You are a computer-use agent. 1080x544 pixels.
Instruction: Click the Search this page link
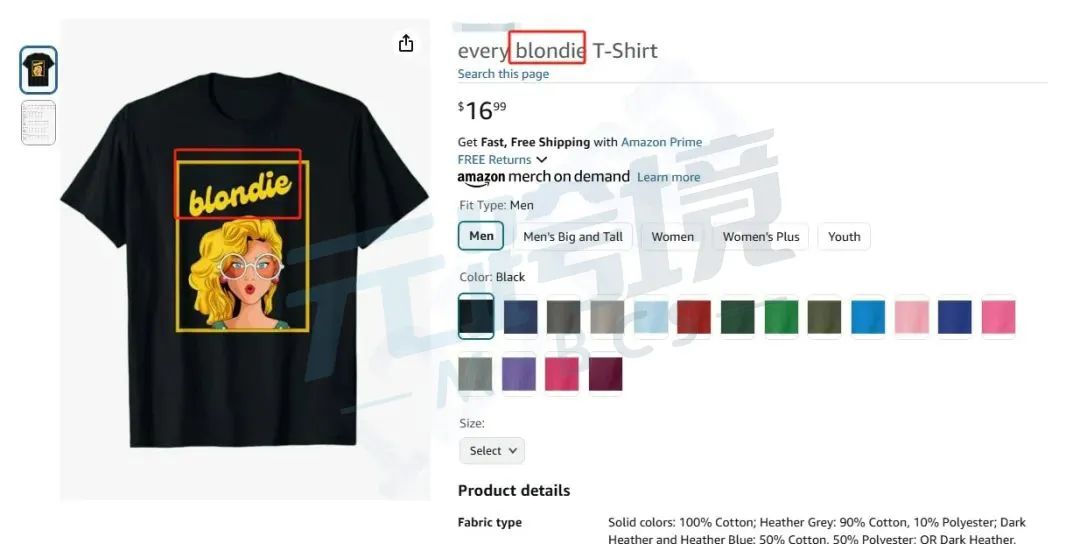[503, 74]
